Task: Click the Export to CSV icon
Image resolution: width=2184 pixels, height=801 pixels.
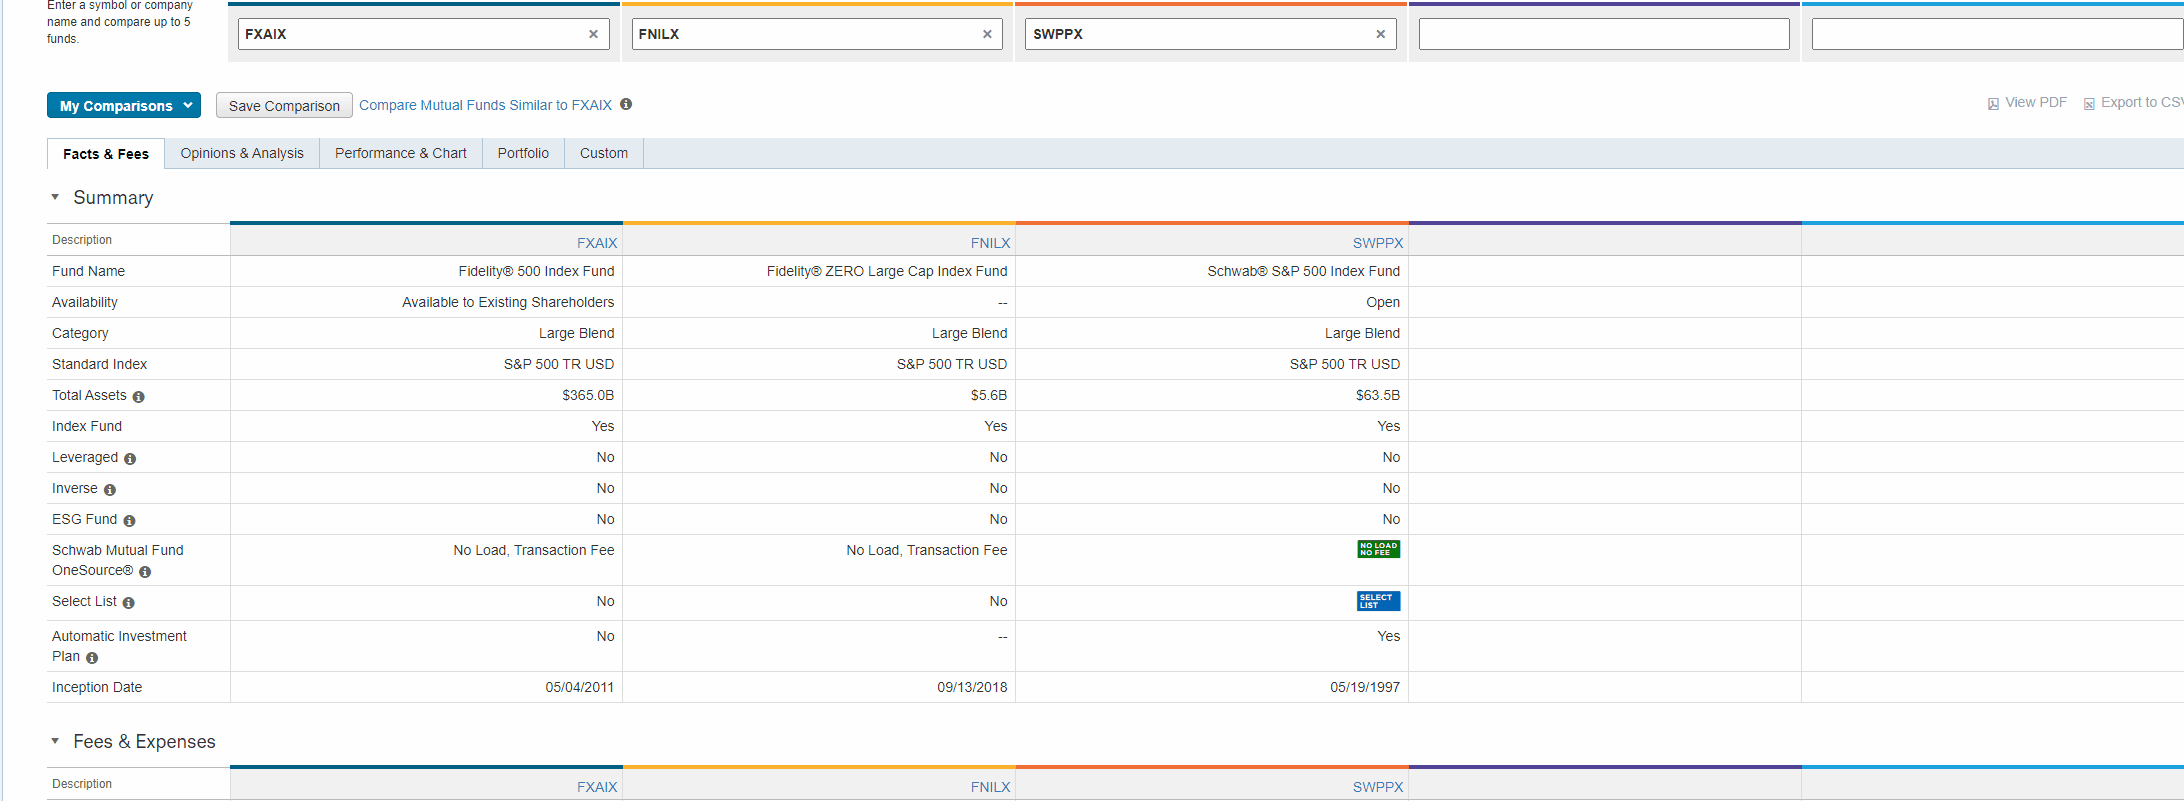Action: [2089, 104]
